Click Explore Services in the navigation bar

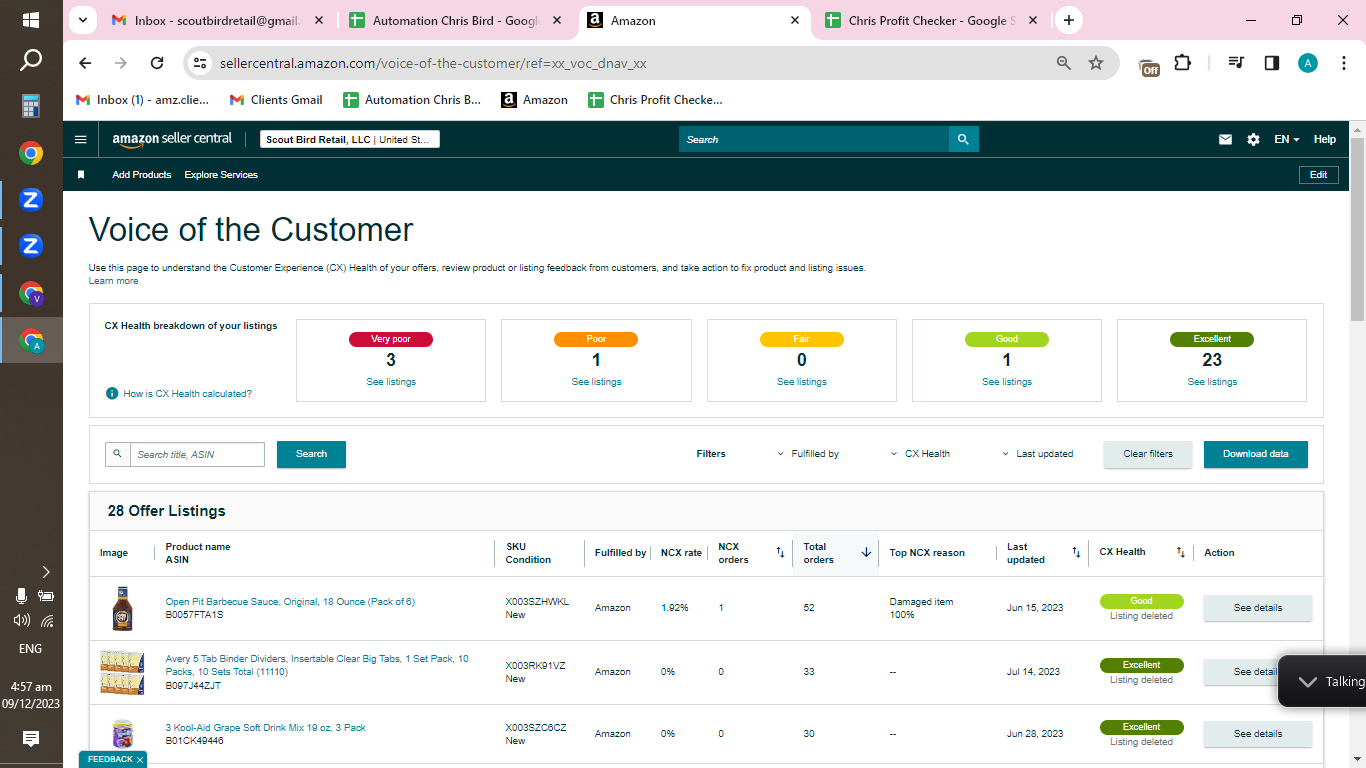pyautogui.click(x=221, y=175)
